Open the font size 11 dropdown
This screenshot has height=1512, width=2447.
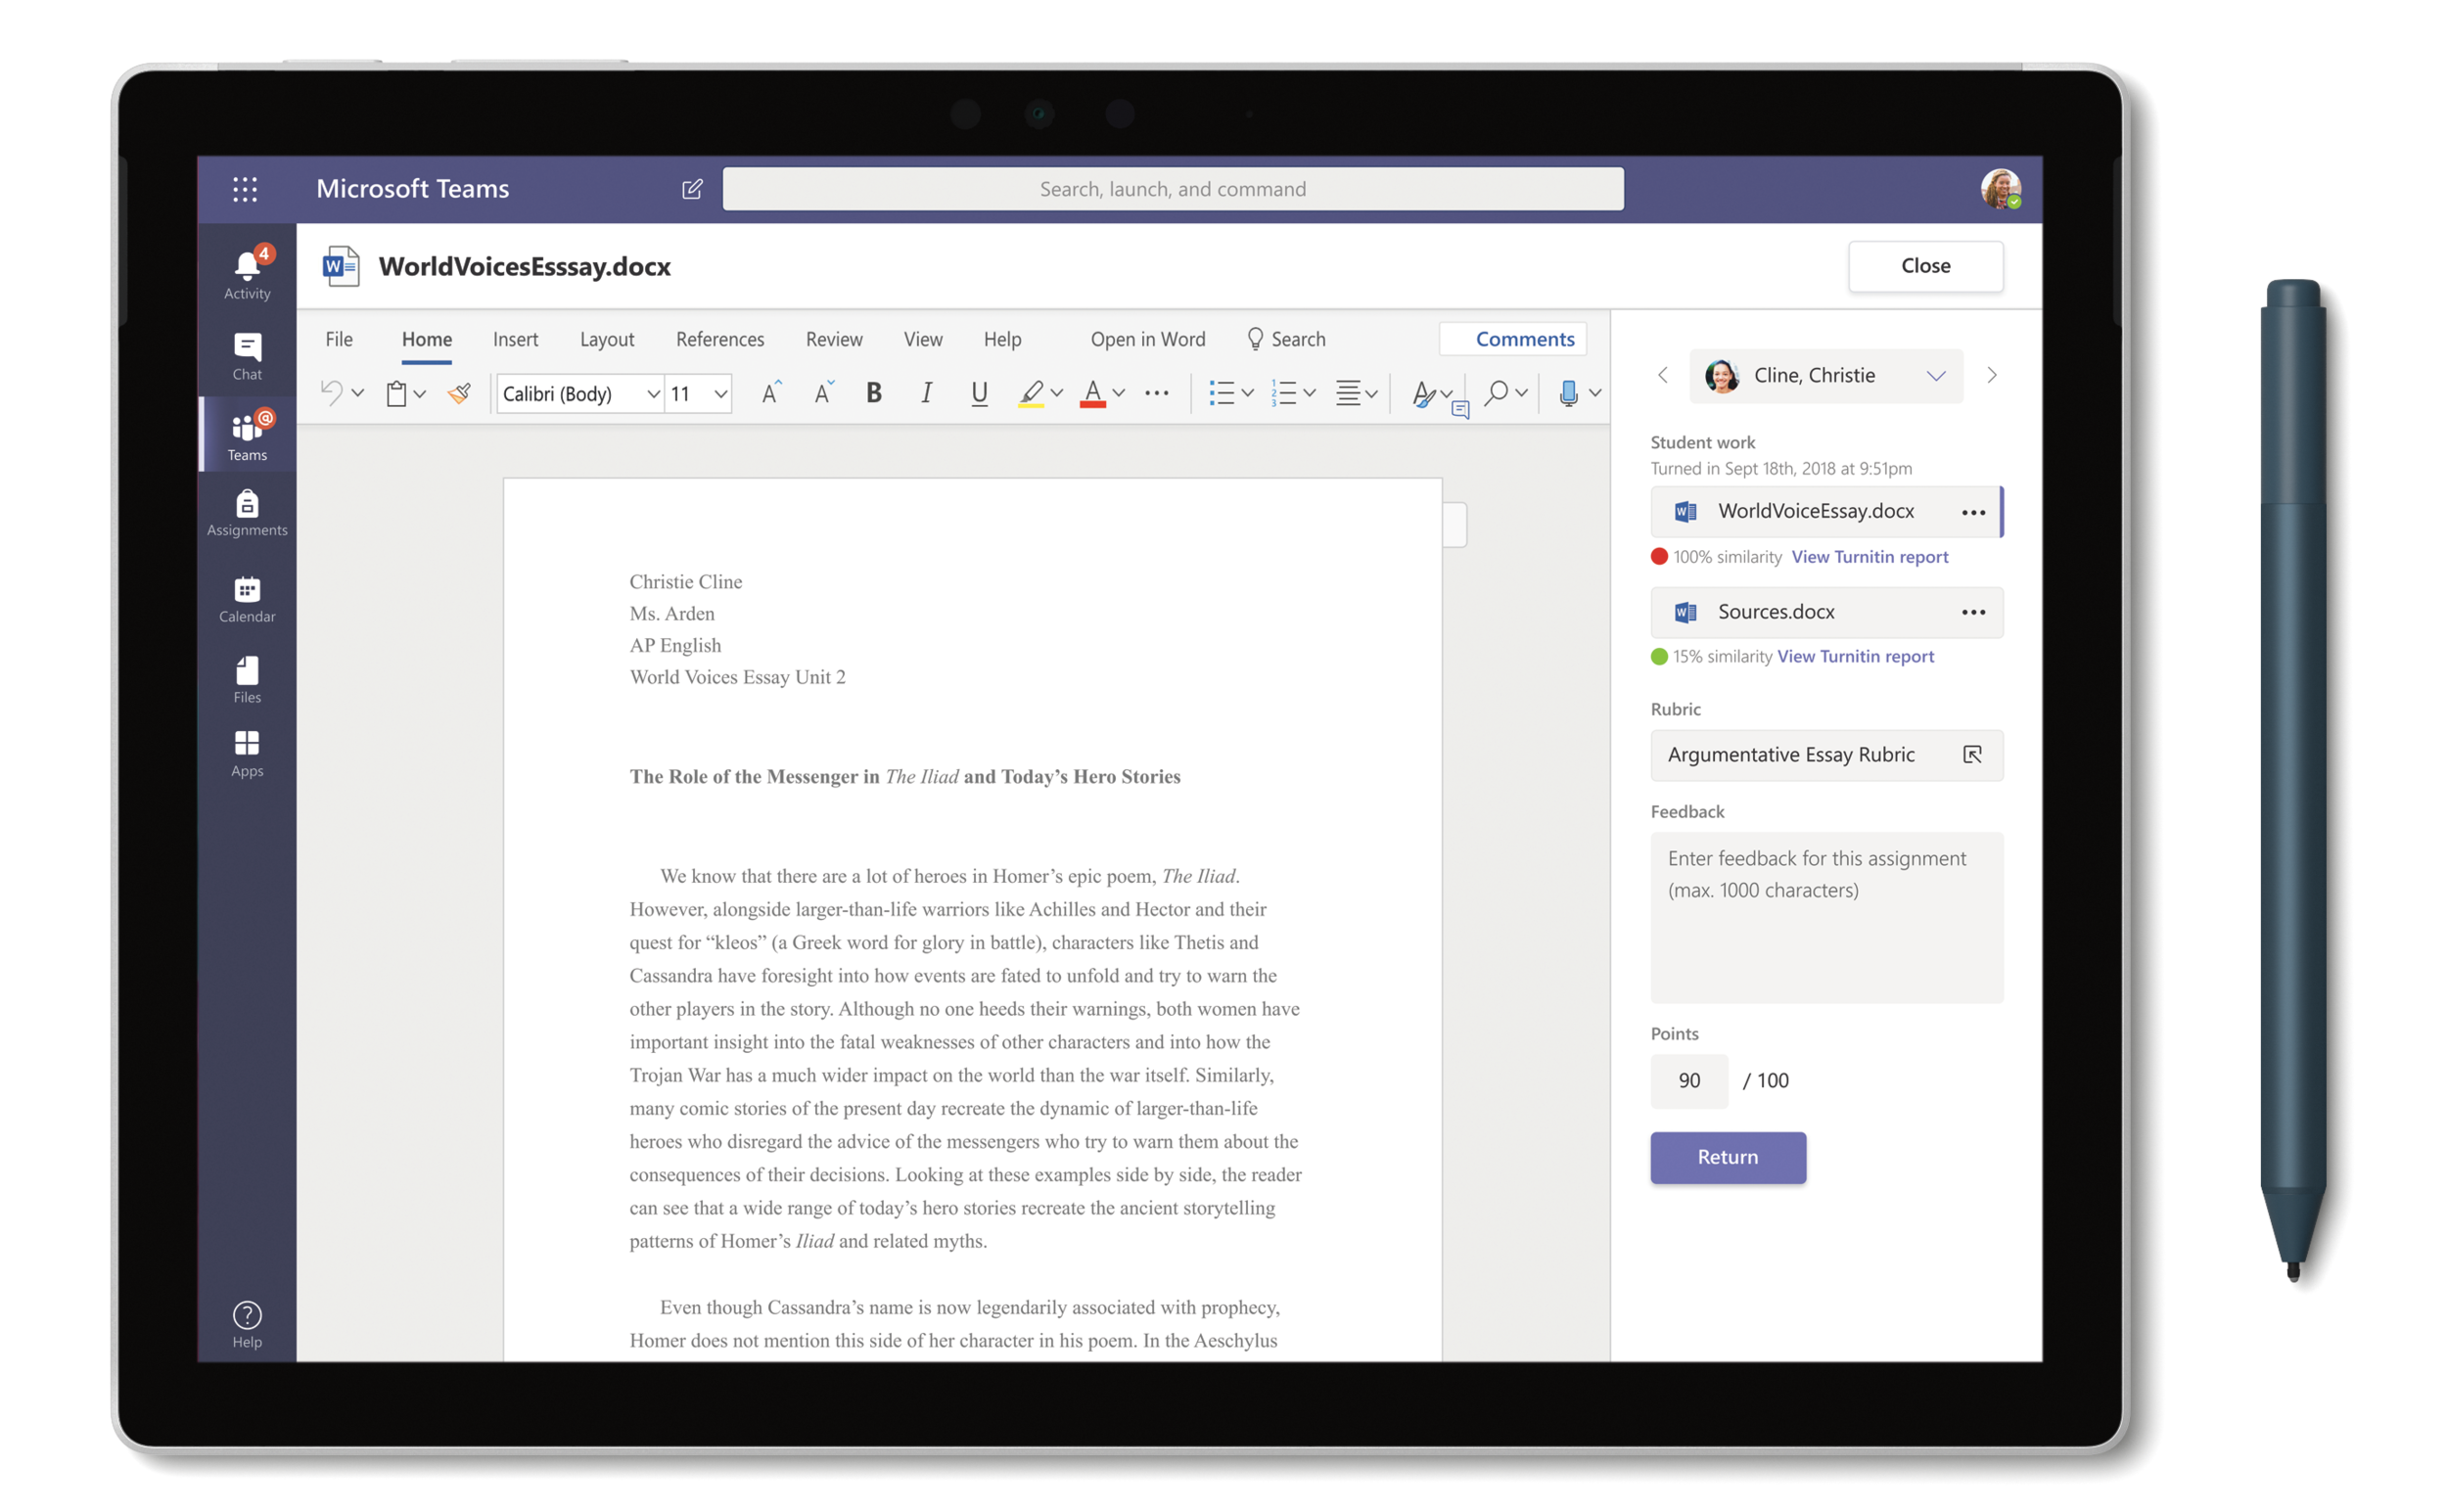pos(719,394)
